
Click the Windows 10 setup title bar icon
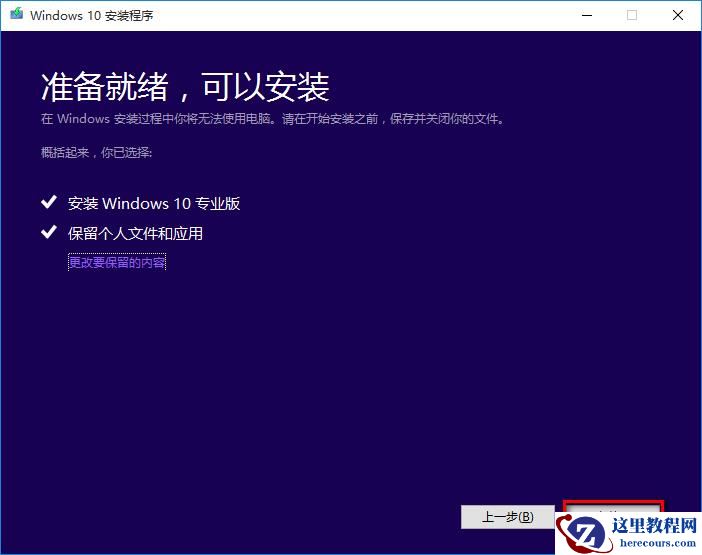click(17, 15)
